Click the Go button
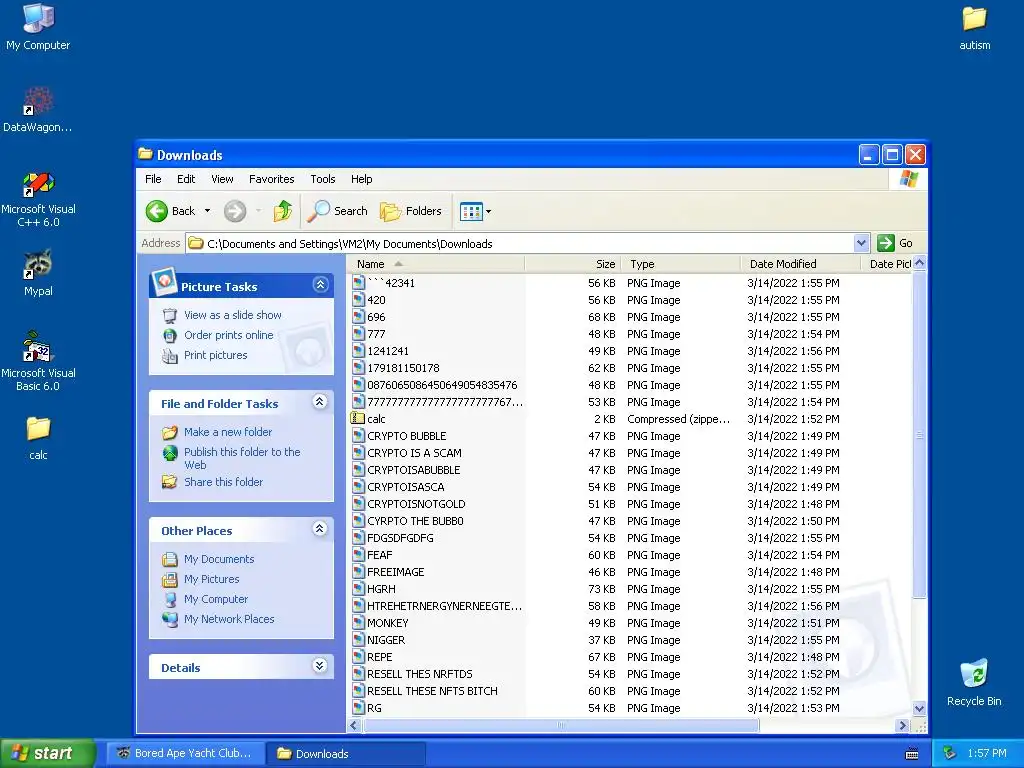The height and width of the screenshot is (768, 1024). click(895, 243)
